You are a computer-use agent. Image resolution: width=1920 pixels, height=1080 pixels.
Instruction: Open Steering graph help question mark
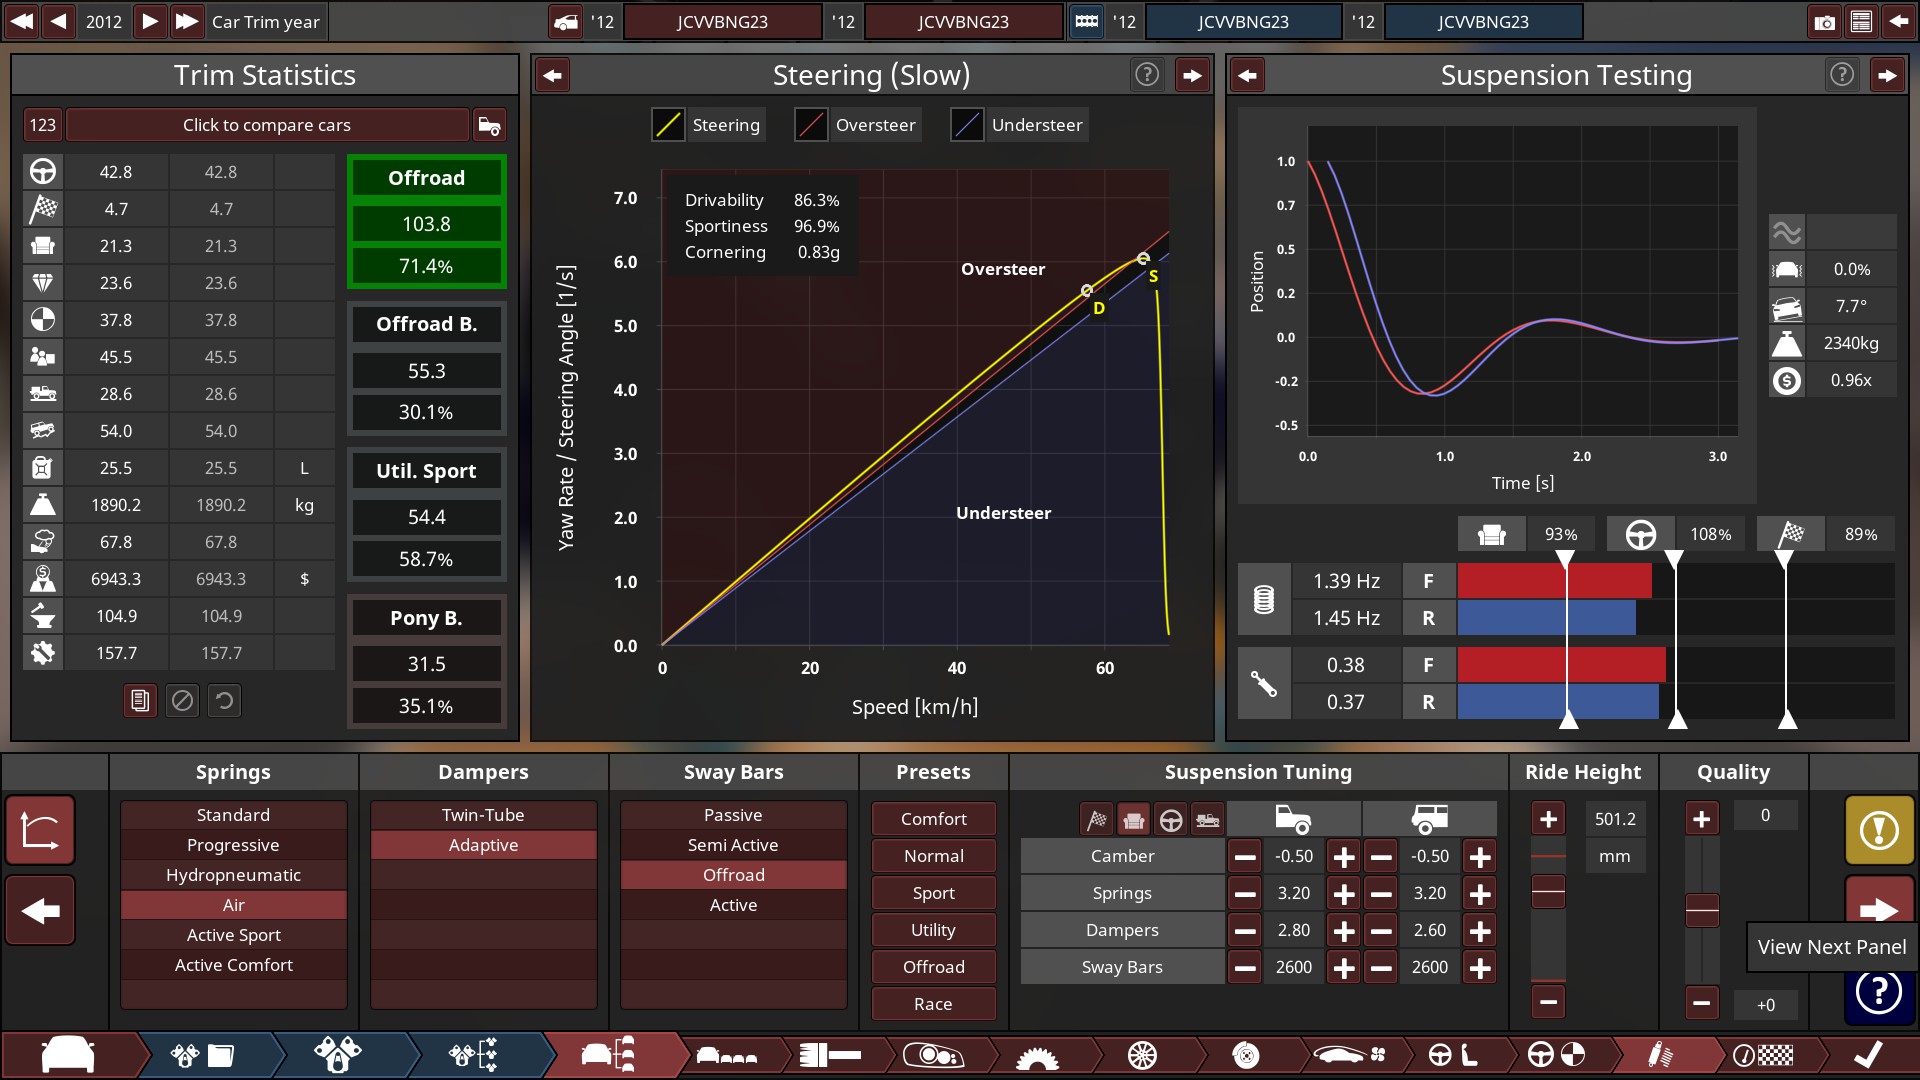point(1147,75)
